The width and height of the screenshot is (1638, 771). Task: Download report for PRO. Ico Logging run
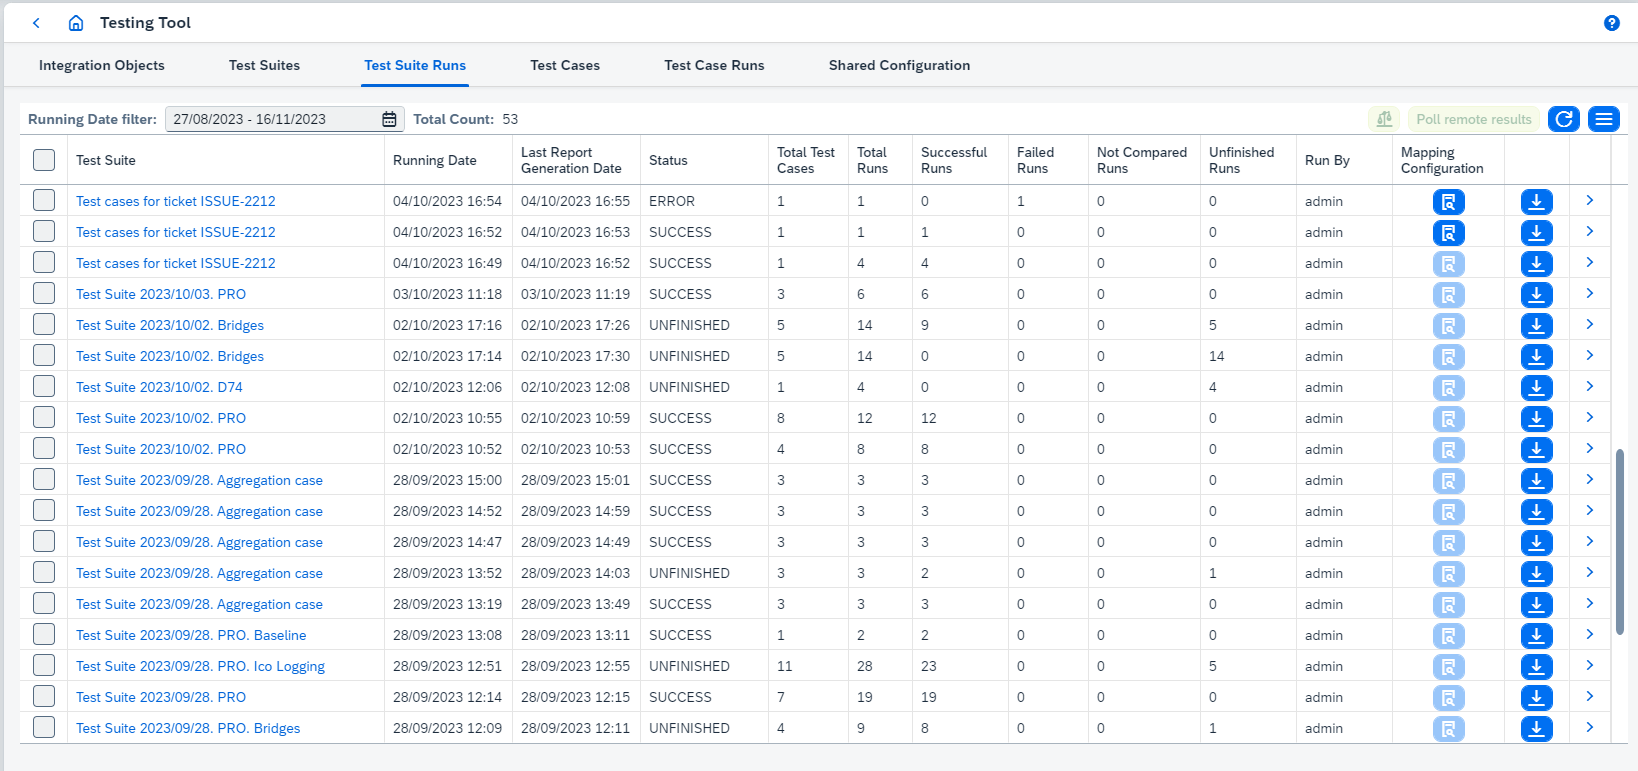(x=1537, y=667)
